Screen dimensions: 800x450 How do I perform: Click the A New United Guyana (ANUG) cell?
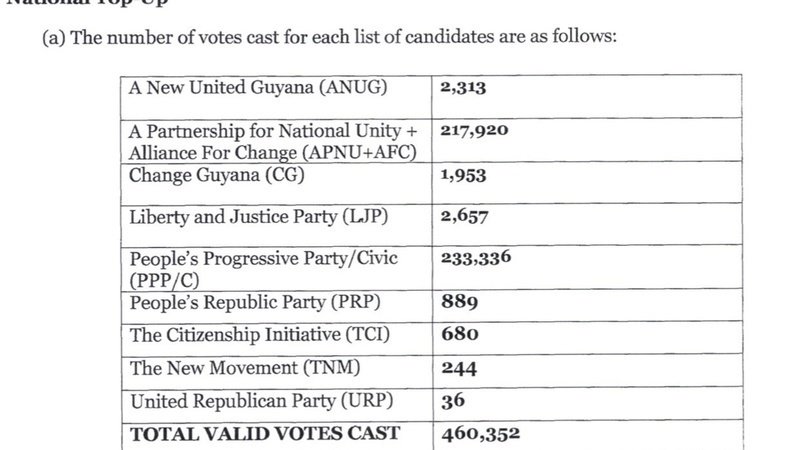pos(259,87)
